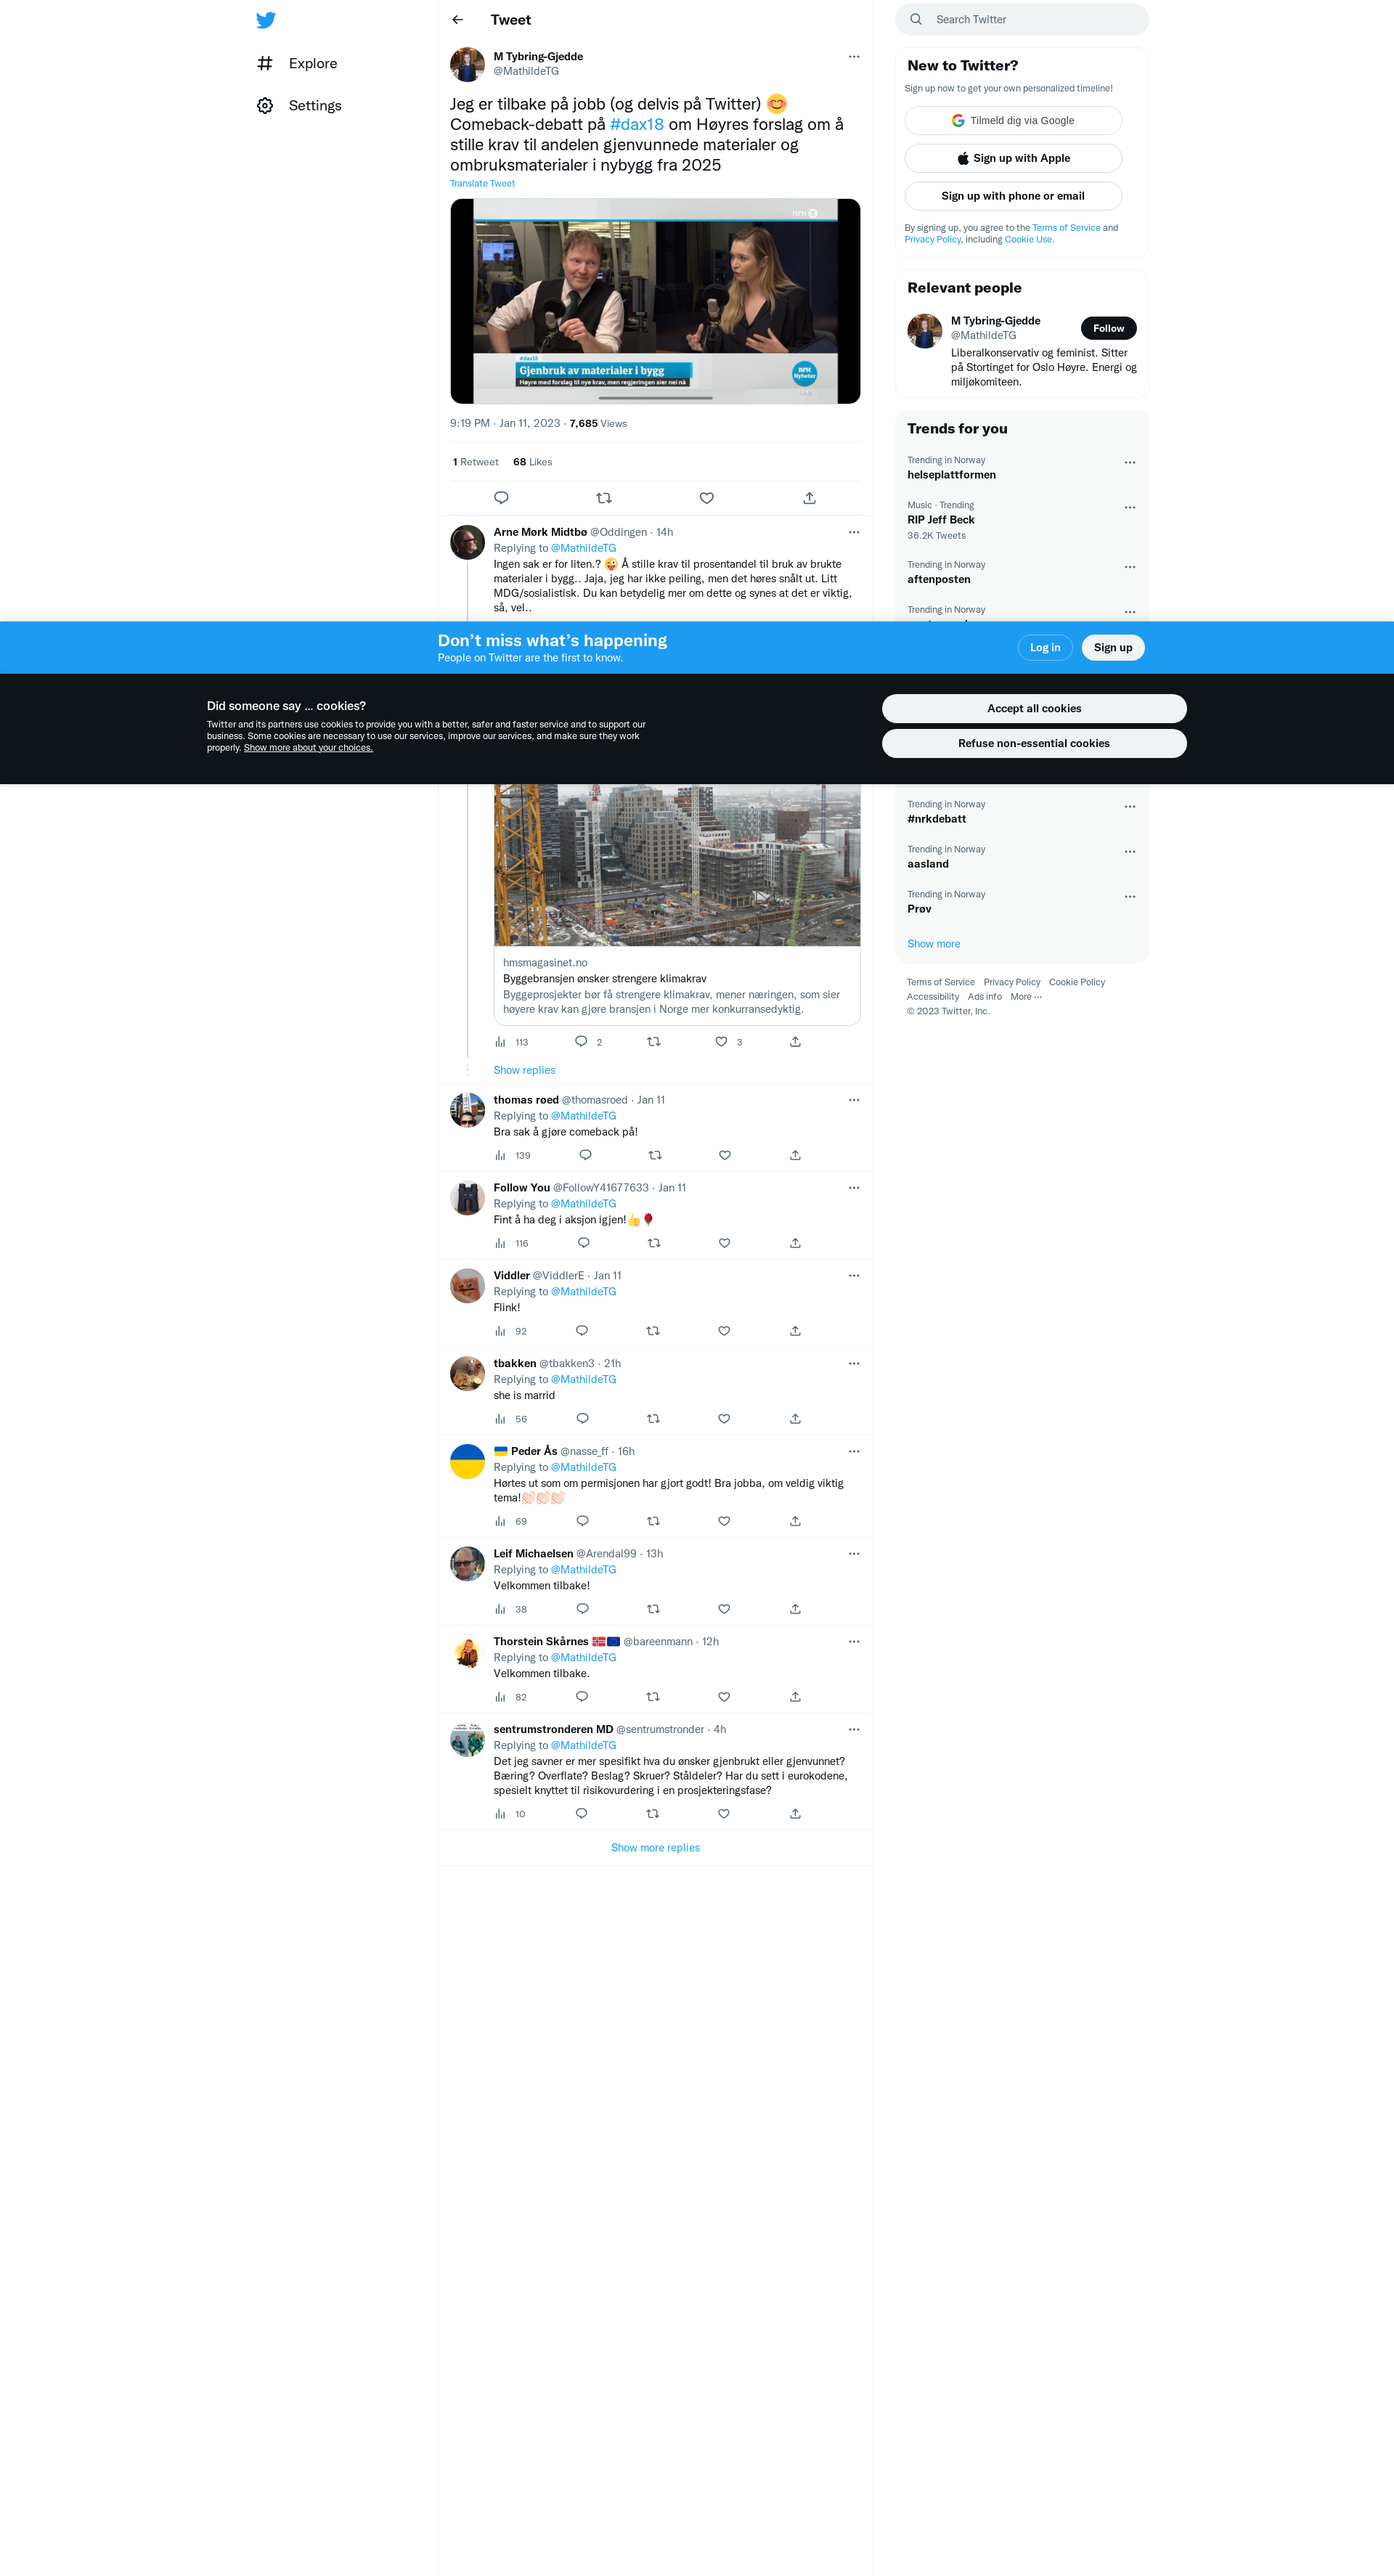Go back using the arrow icon
Viewport: 1394px width, 2576px height.
pyautogui.click(x=458, y=20)
